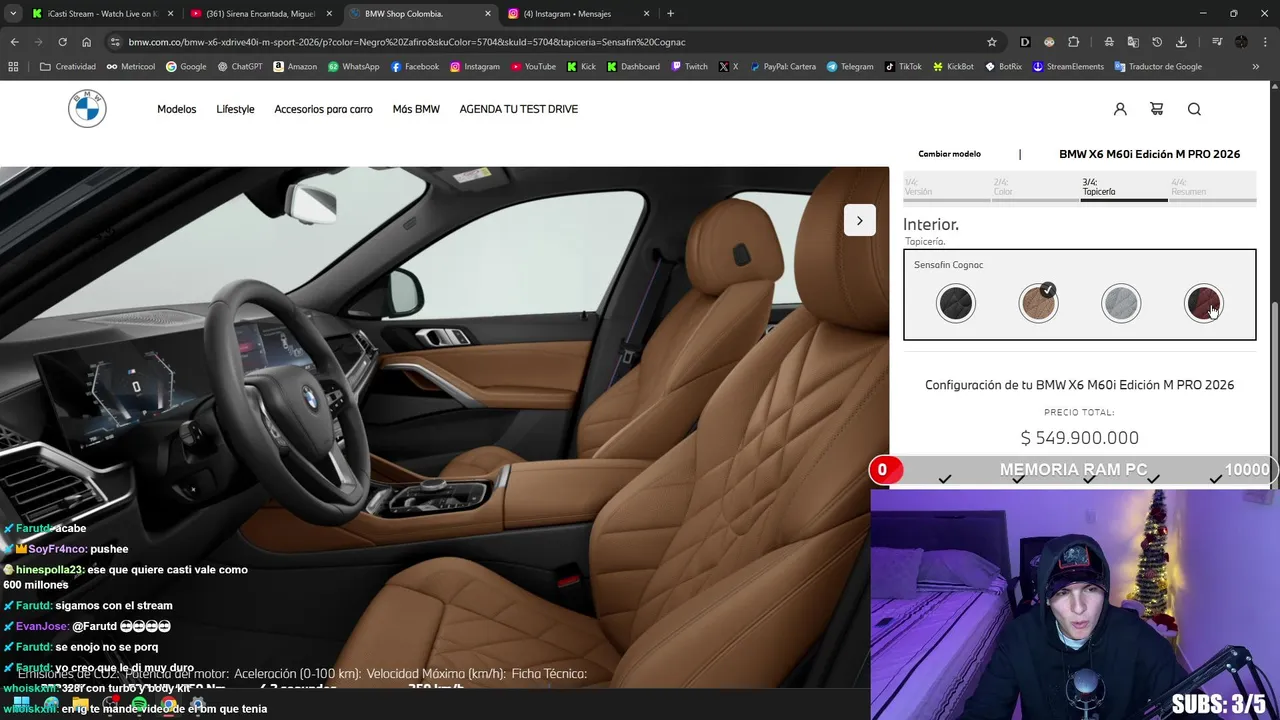Click the BMW site search magnifier
Screen dimensions: 1280x720
coord(1194,109)
